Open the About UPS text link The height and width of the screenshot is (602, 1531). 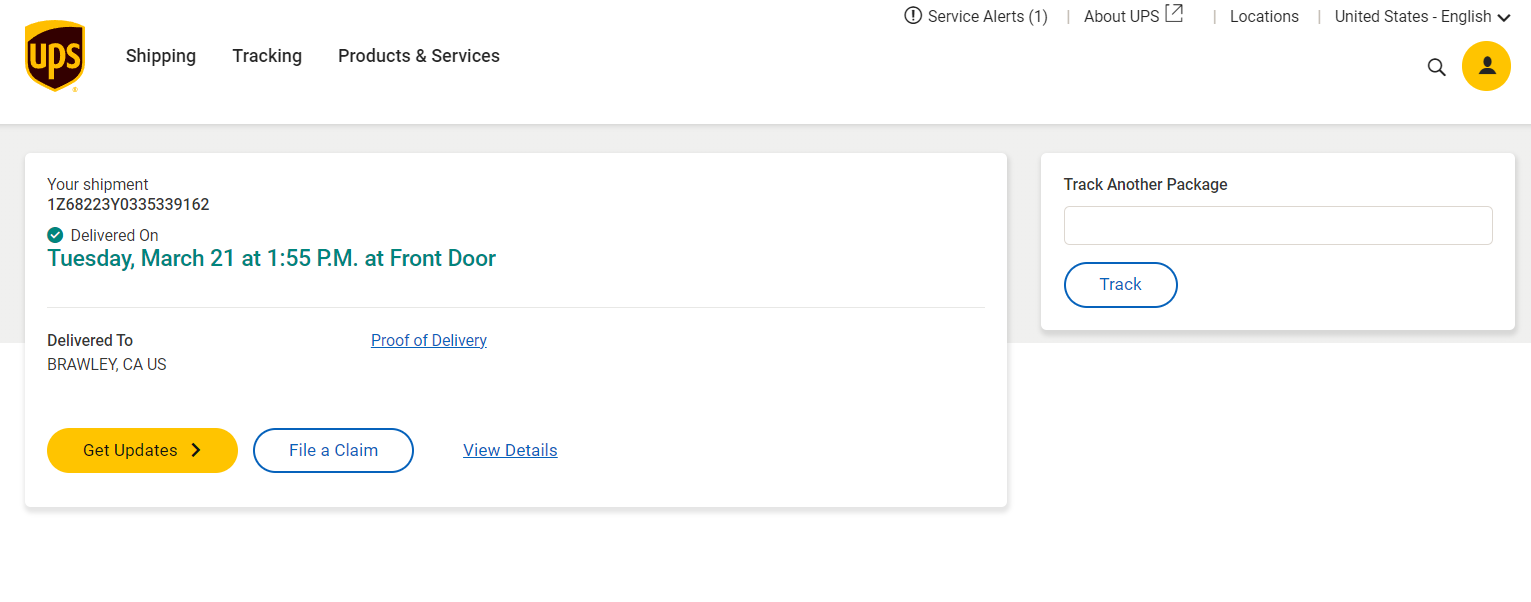click(x=1121, y=17)
